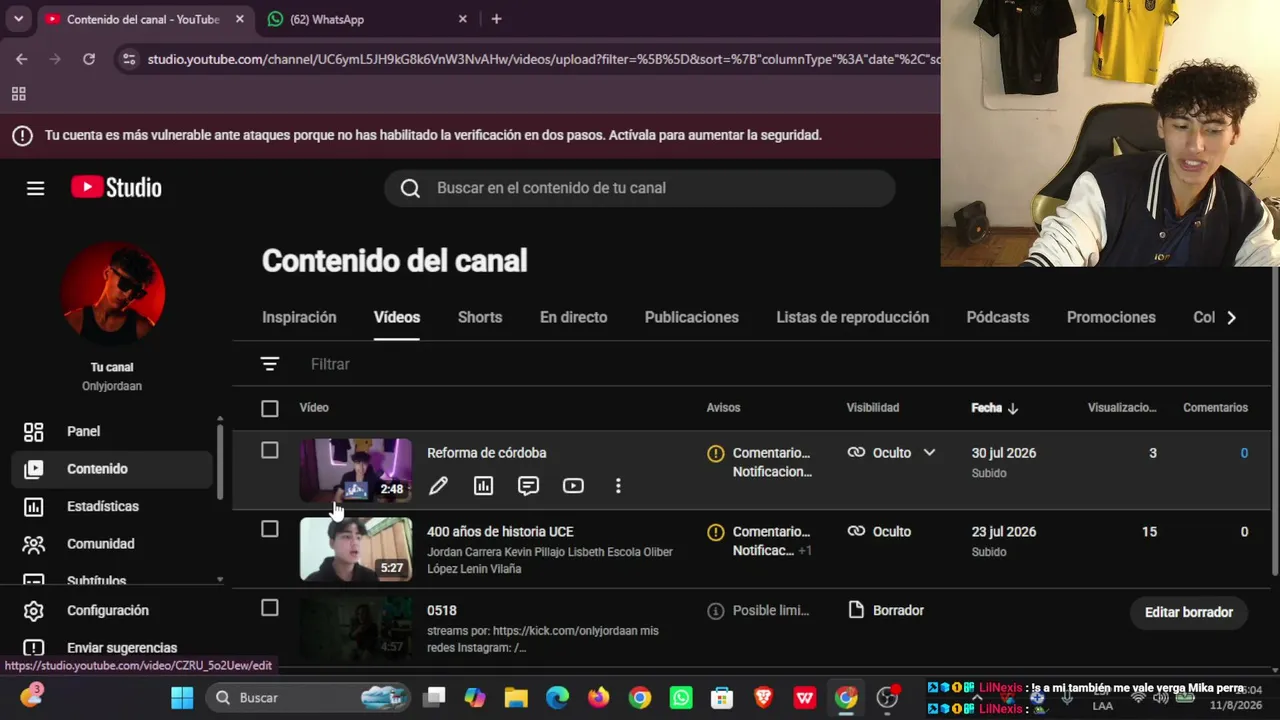Screen dimensions: 1280x720
Task: Click the Editar borrador button
Action: click(1189, 612)
